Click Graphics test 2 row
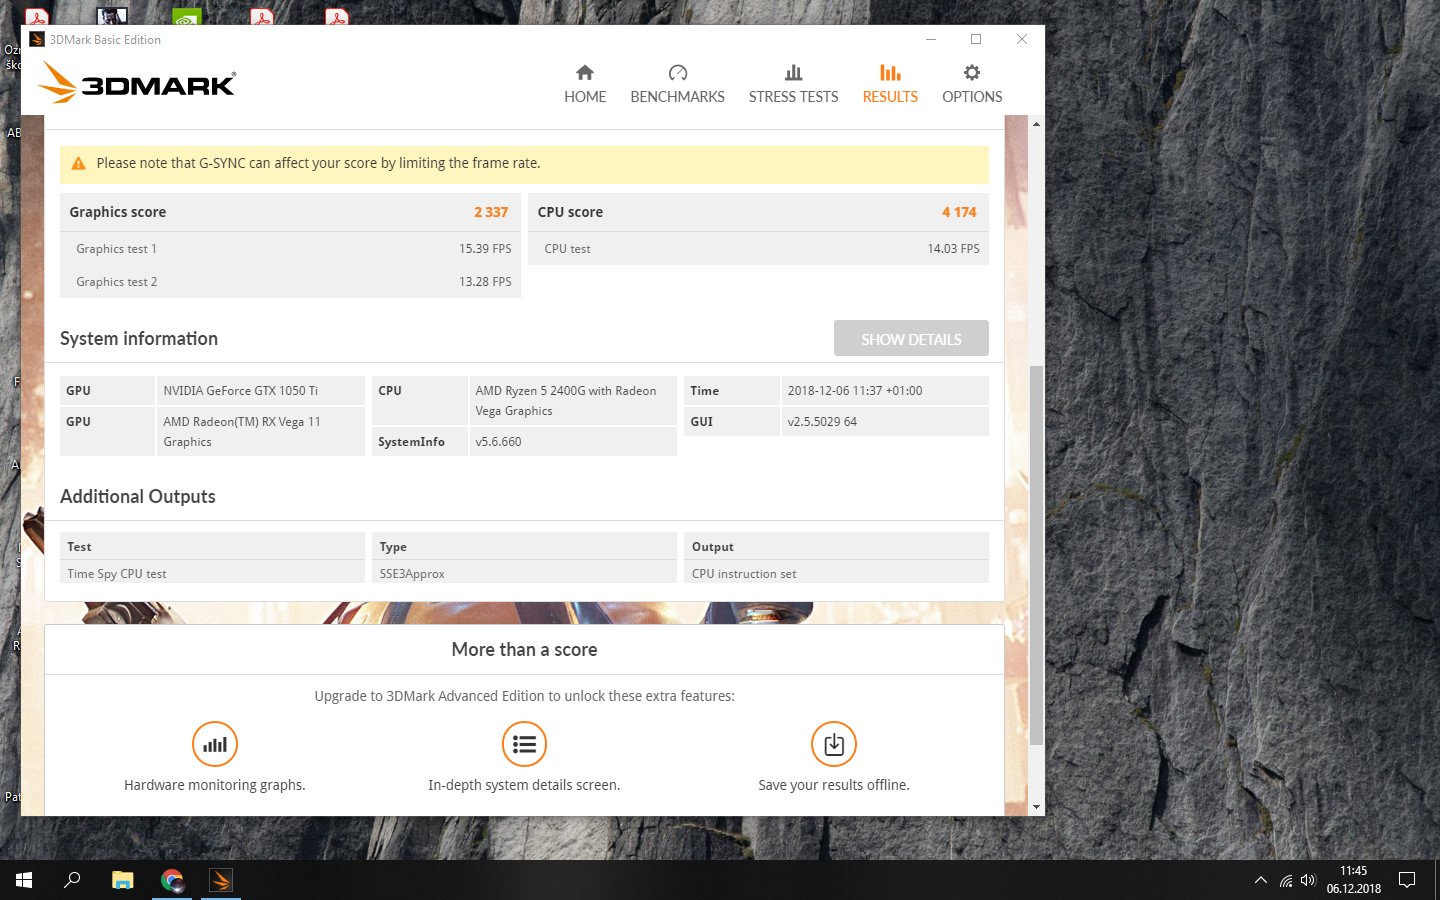Viewport: 1440px width, 900px height. tap(290, 282)
